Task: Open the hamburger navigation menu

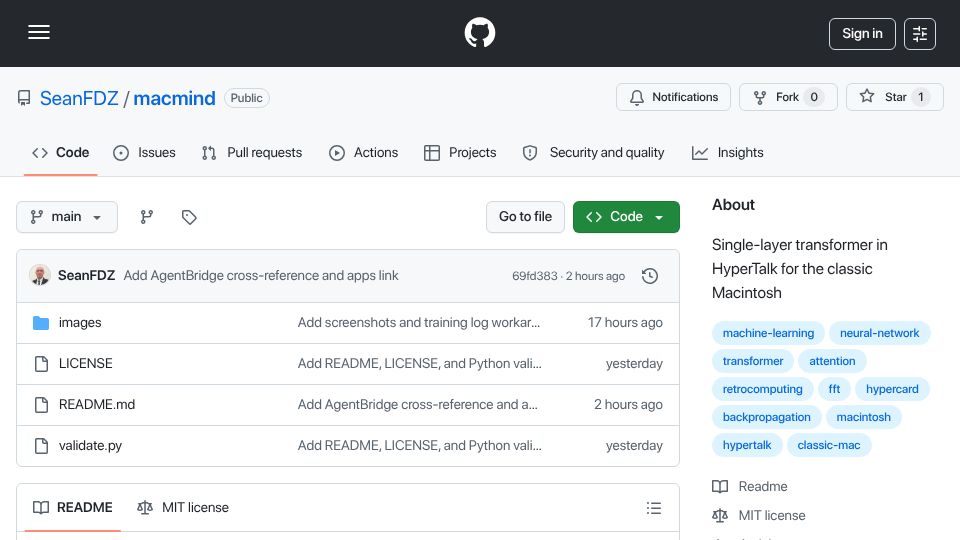Action: tap(39, 32)
